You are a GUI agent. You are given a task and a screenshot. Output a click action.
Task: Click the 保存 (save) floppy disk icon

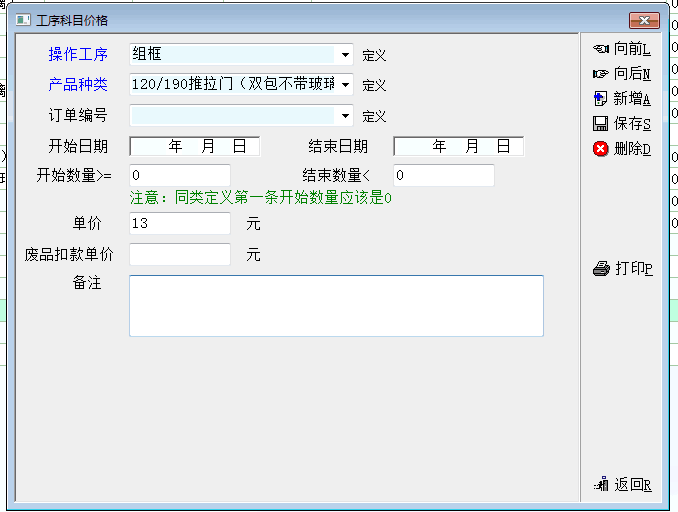pyautogui.click(x=601, y=124)
